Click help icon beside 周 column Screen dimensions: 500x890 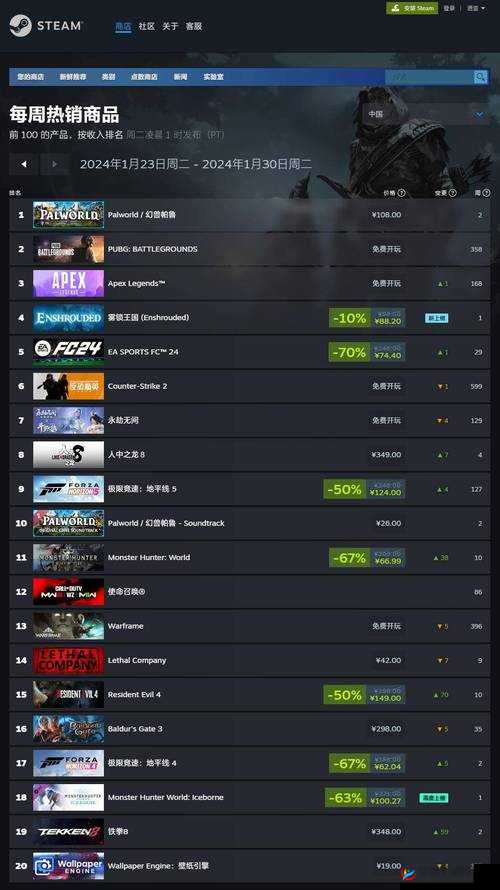(487, 193)
